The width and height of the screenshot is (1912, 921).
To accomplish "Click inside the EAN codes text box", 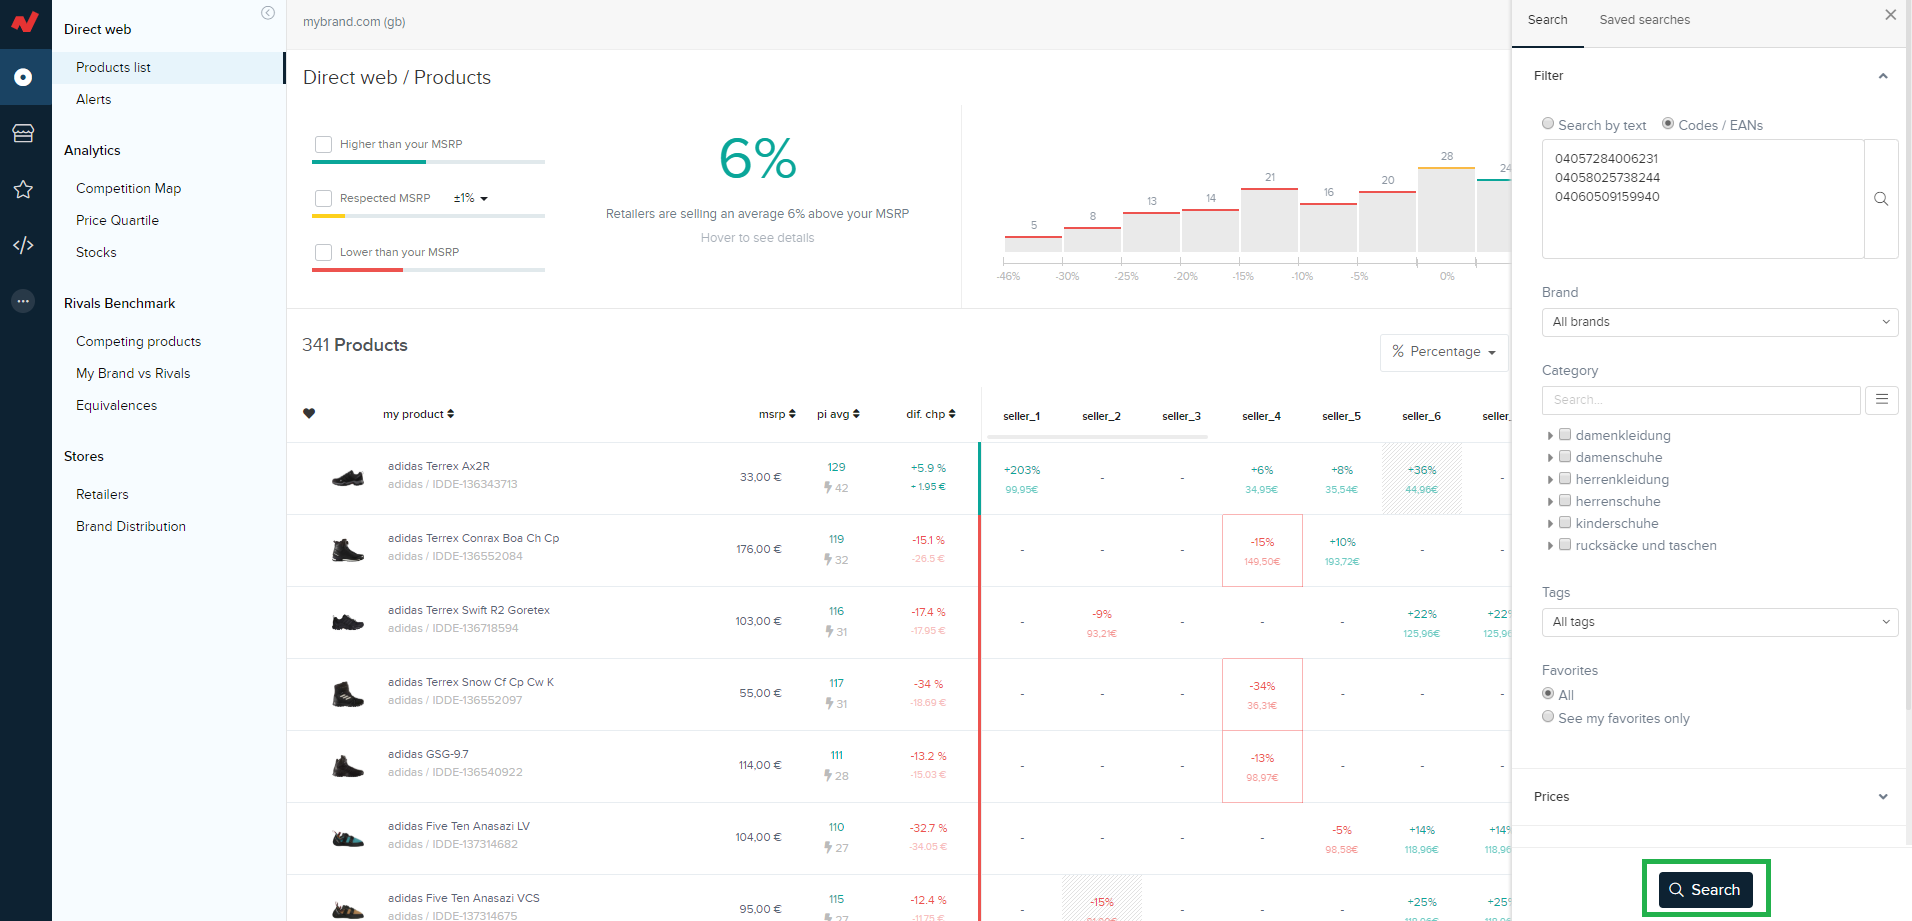I will tap(1703, 199).
